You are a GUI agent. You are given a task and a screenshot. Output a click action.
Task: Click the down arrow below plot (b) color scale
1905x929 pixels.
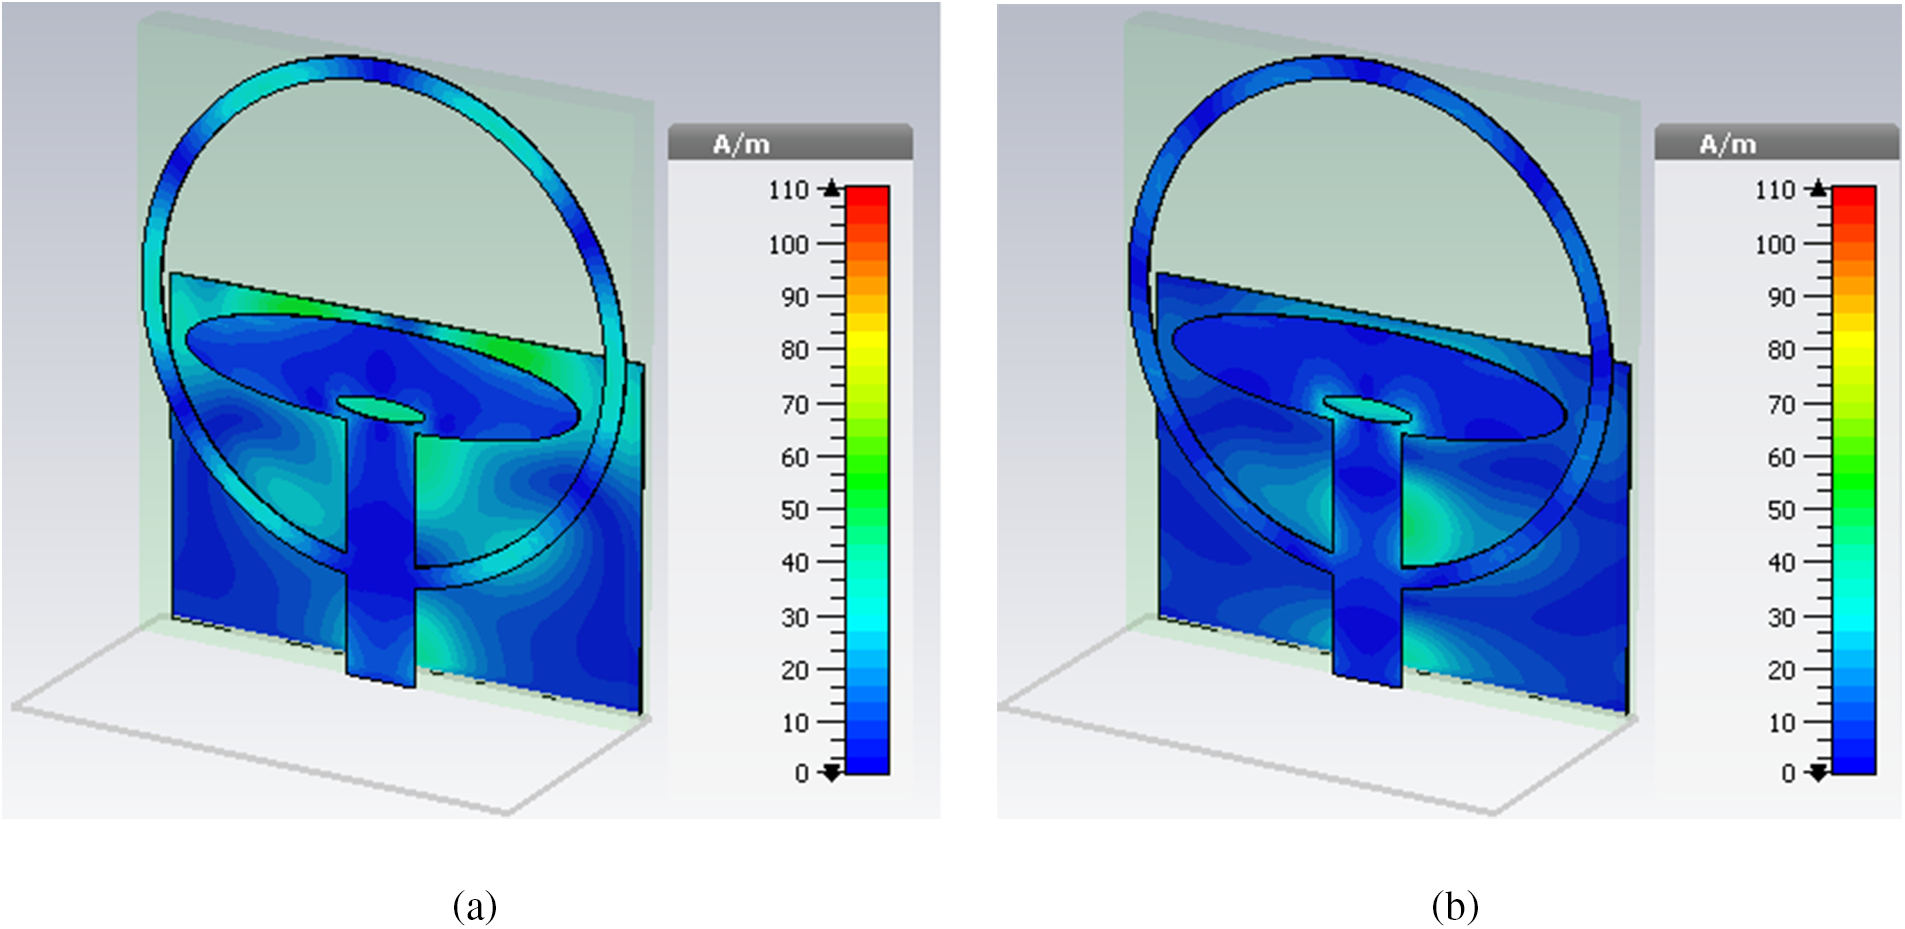tap(1818, 772)
